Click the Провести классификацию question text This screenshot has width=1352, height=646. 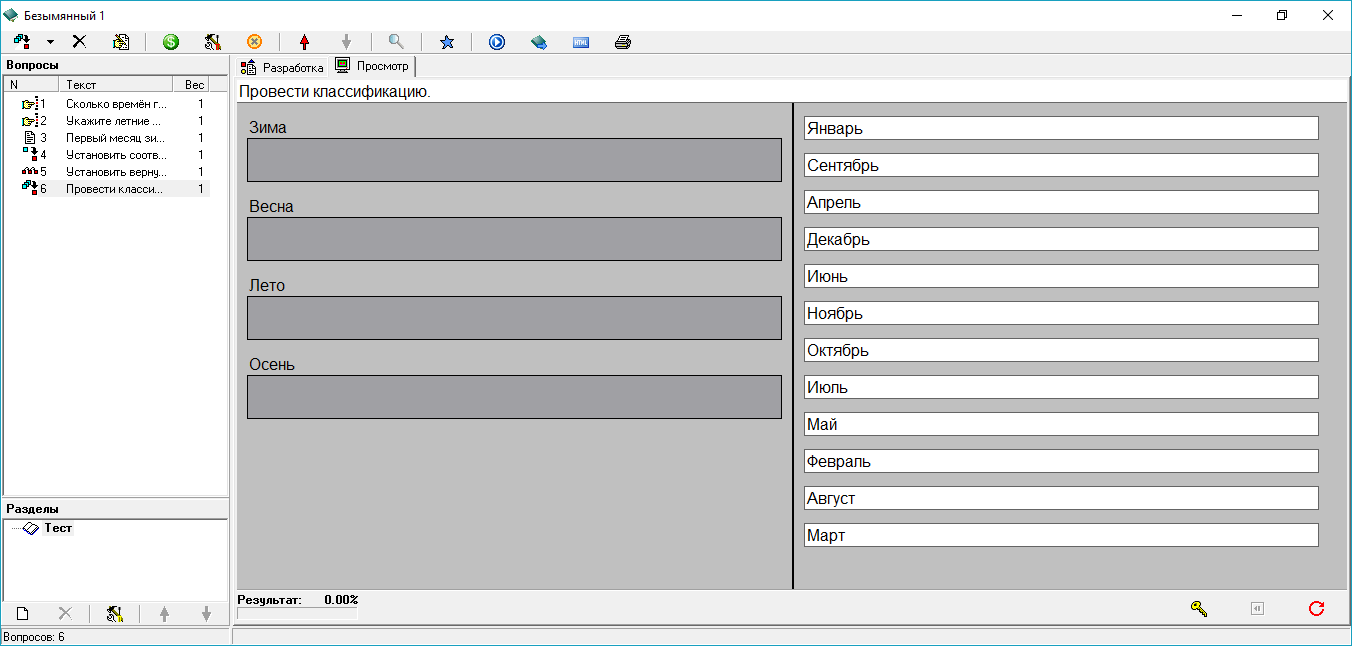point(335,92)
